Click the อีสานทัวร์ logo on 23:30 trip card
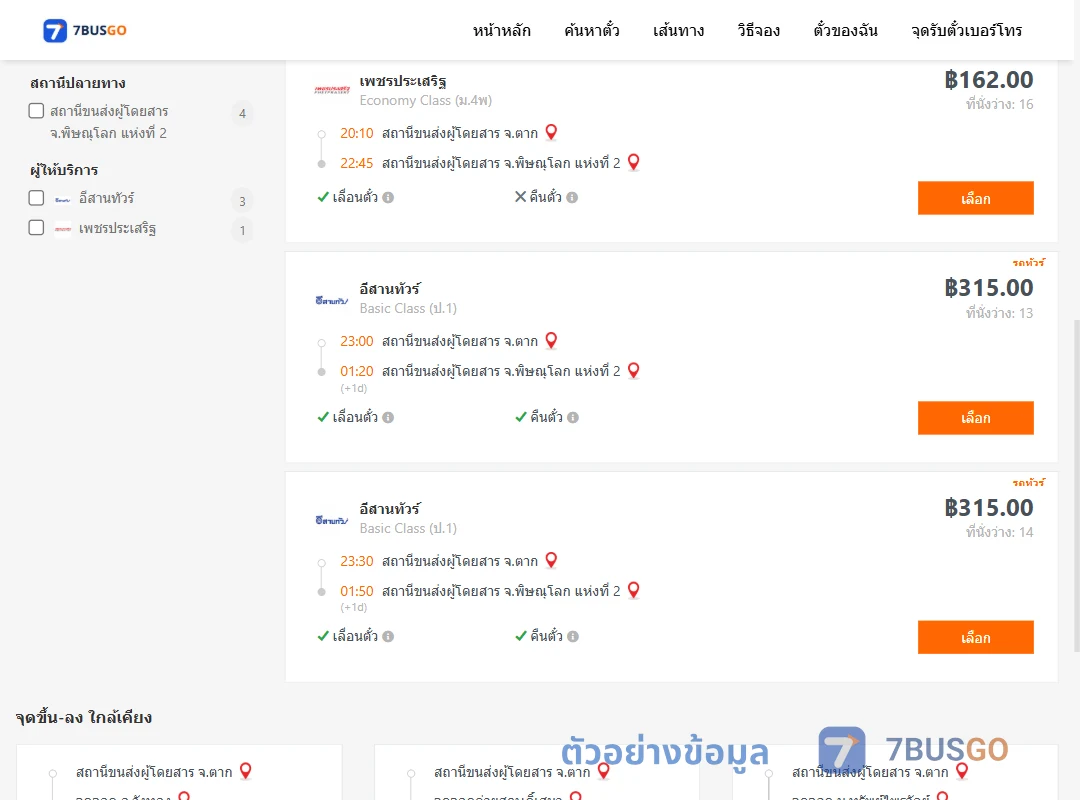 [x=332, y=520]
